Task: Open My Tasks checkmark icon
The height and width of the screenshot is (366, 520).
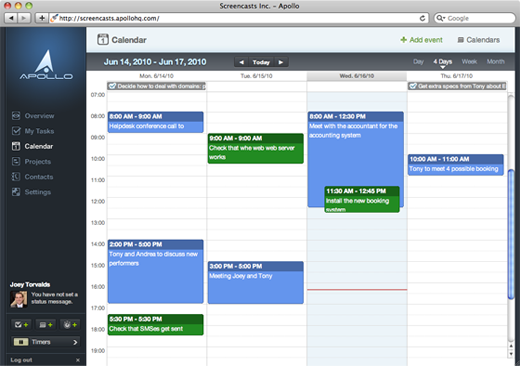Action: [16, 131]
